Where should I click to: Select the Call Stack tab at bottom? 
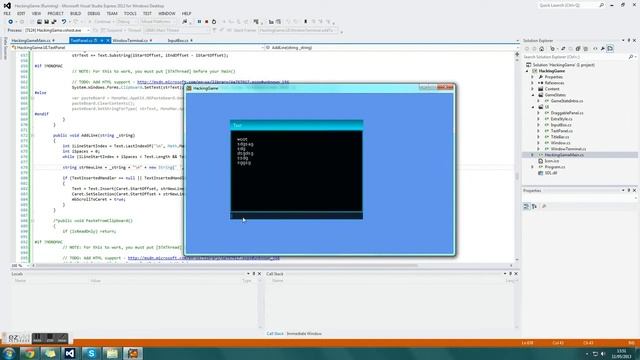(275, 333)
